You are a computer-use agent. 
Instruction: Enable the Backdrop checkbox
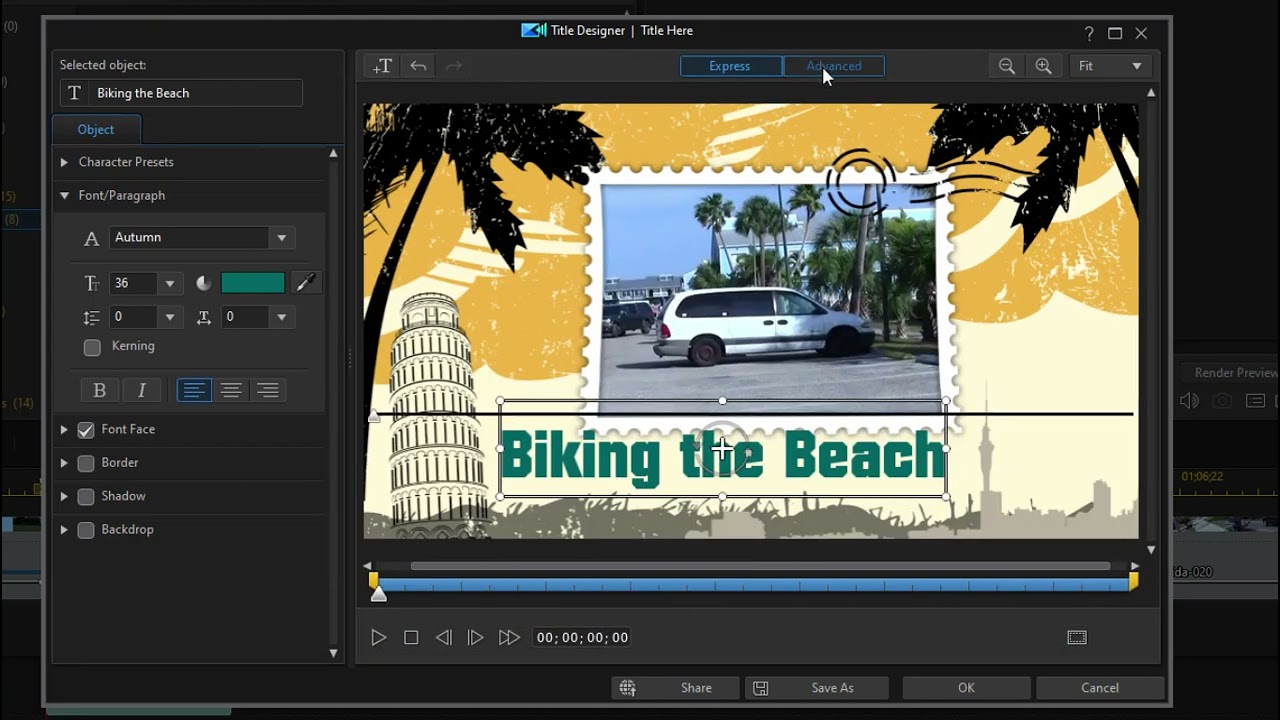[86, 530]
